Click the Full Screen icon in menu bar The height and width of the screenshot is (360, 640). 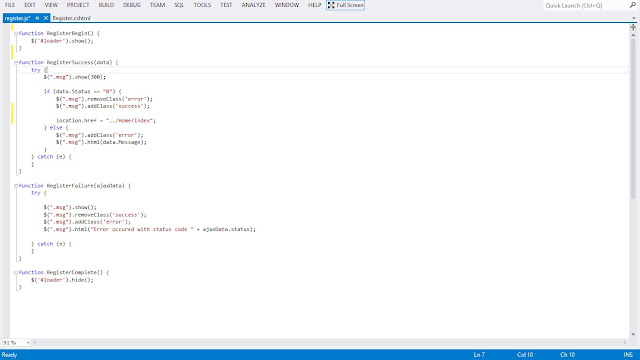(x=331, y=5)
